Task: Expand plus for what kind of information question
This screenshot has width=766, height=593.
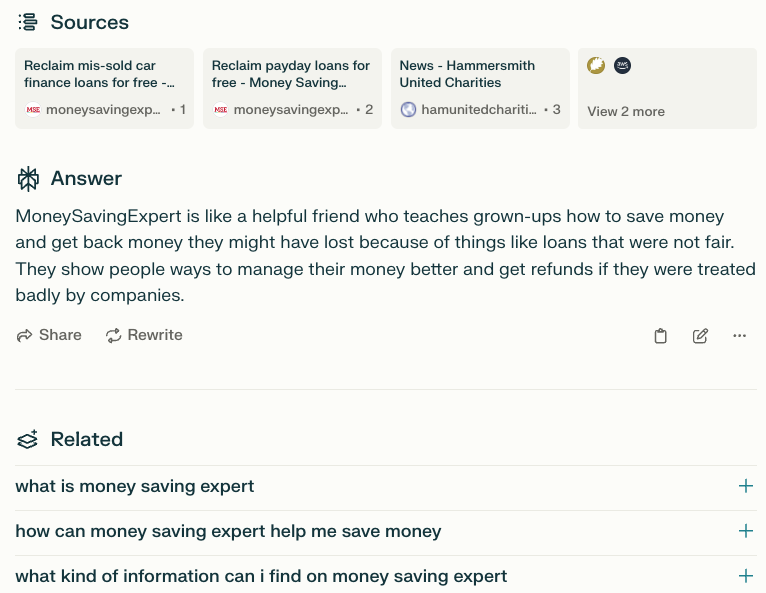Action: [x=746, y=576]
